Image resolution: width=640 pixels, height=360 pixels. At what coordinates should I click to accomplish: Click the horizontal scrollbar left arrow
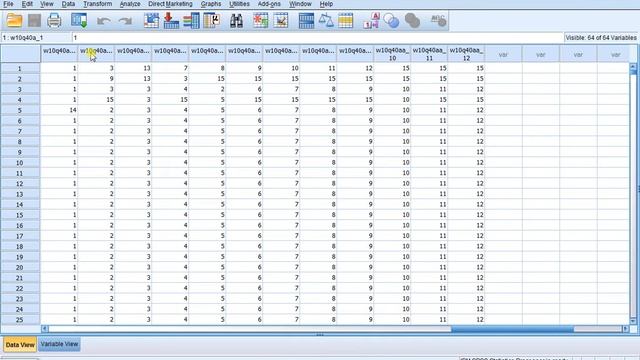tap(45, 329)
